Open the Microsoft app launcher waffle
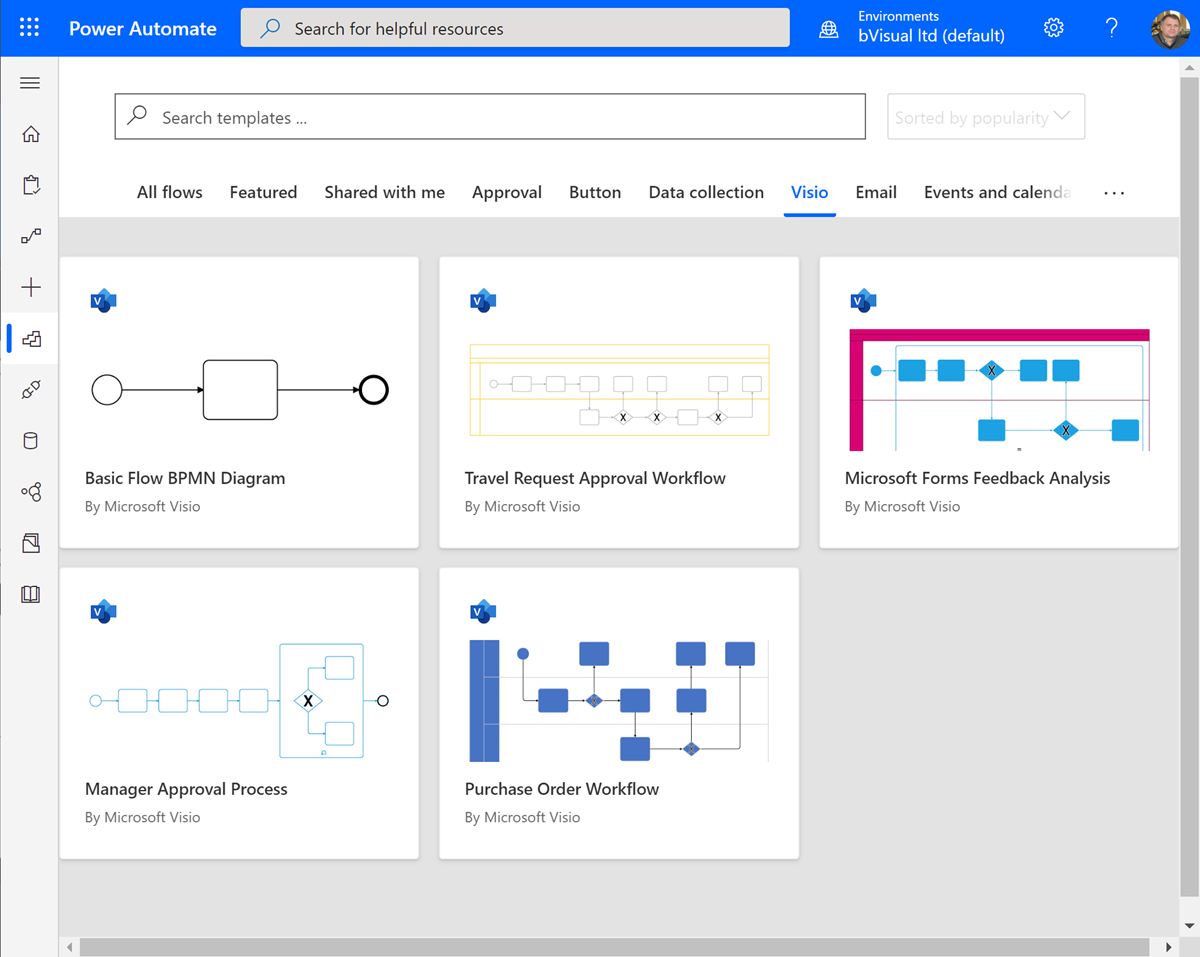 tap(28, 27)
